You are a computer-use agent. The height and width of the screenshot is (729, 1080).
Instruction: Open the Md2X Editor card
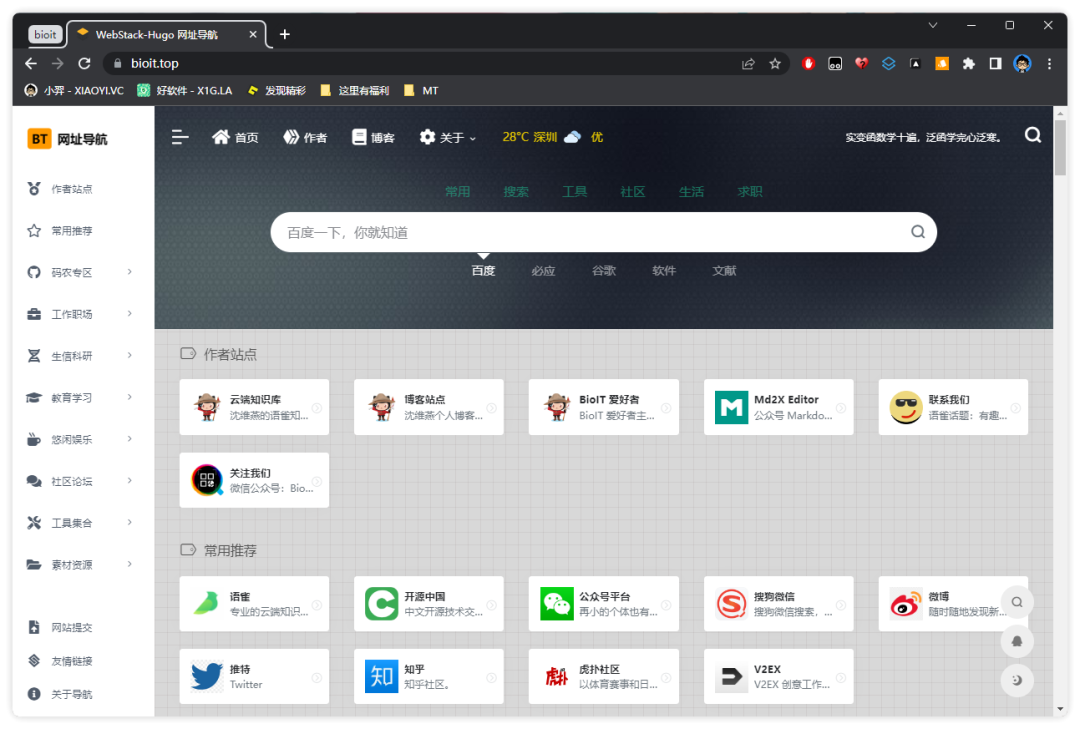pyautogui.click(x=778, y=407)
